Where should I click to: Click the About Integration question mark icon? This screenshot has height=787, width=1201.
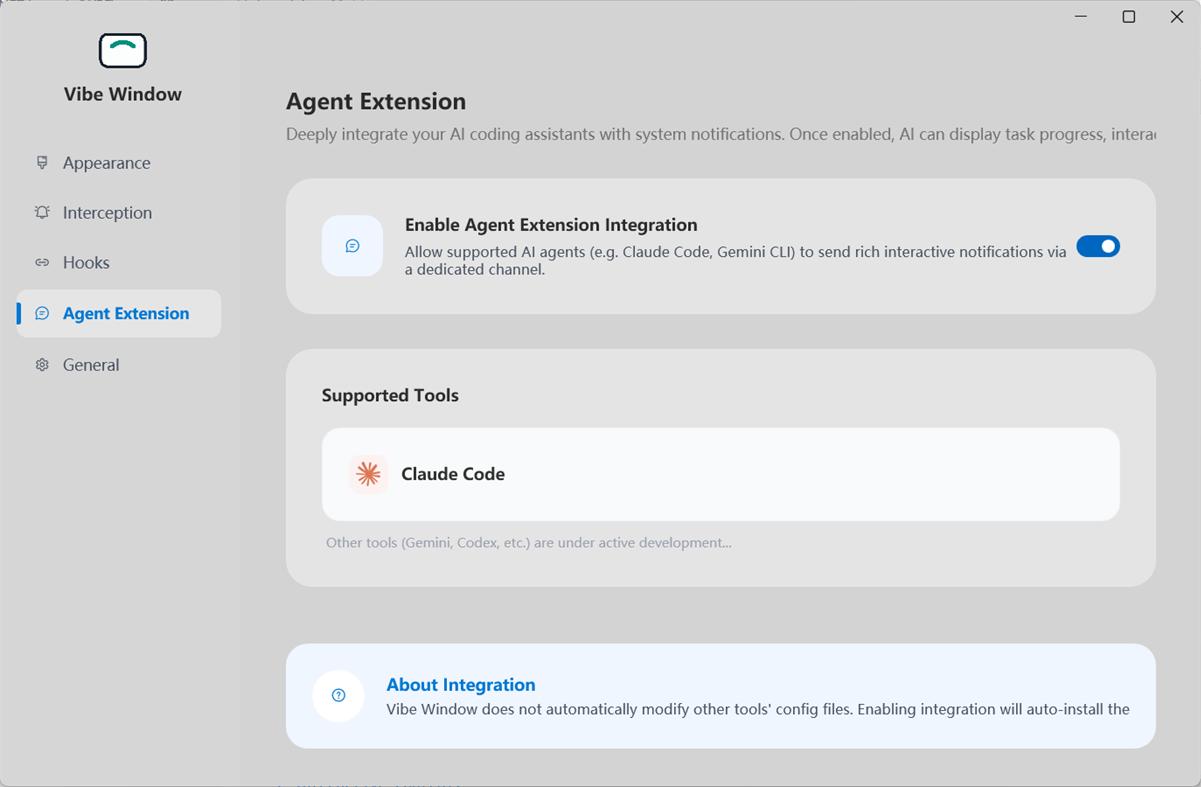[338, 695]
